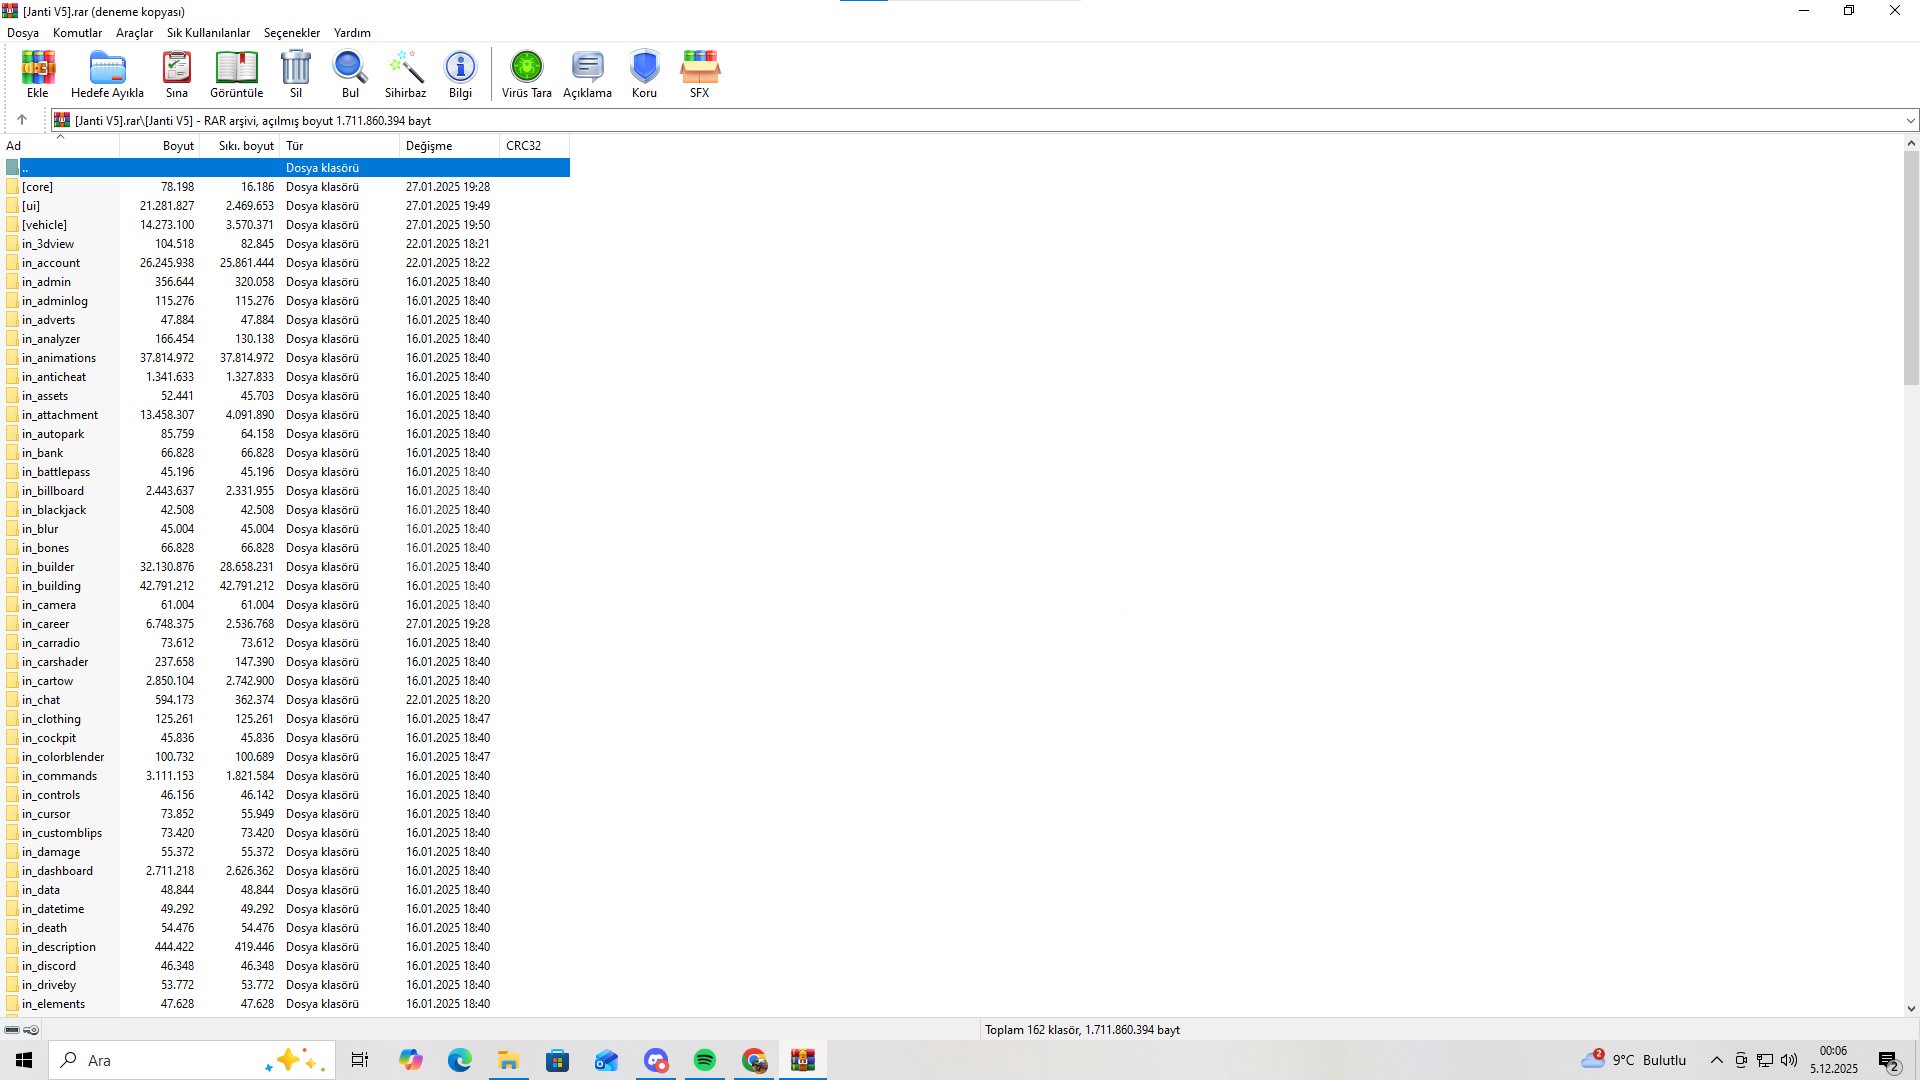This screenshot has width=1920, height=1080.
Task: Open the Komutlar menu
Action: point(77,33)
